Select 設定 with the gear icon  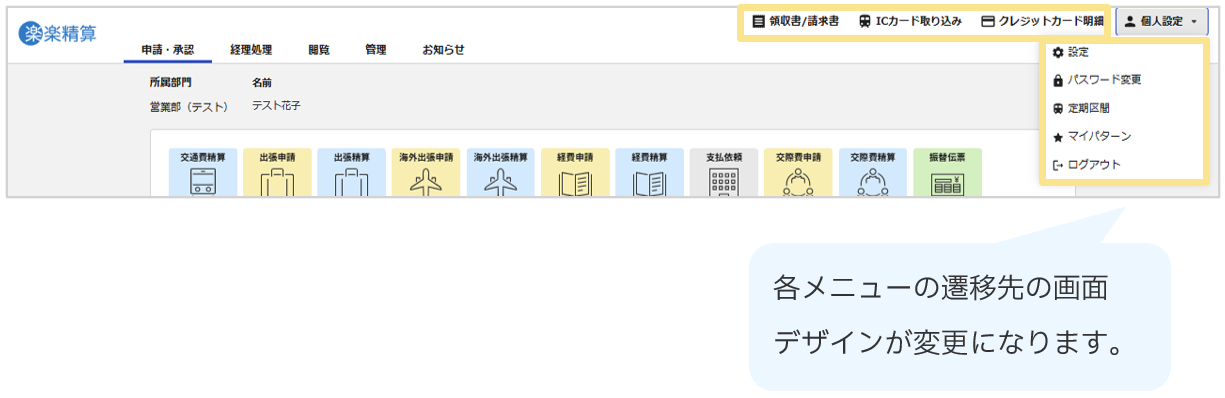pyautogui.click(x=1070, y=52)
